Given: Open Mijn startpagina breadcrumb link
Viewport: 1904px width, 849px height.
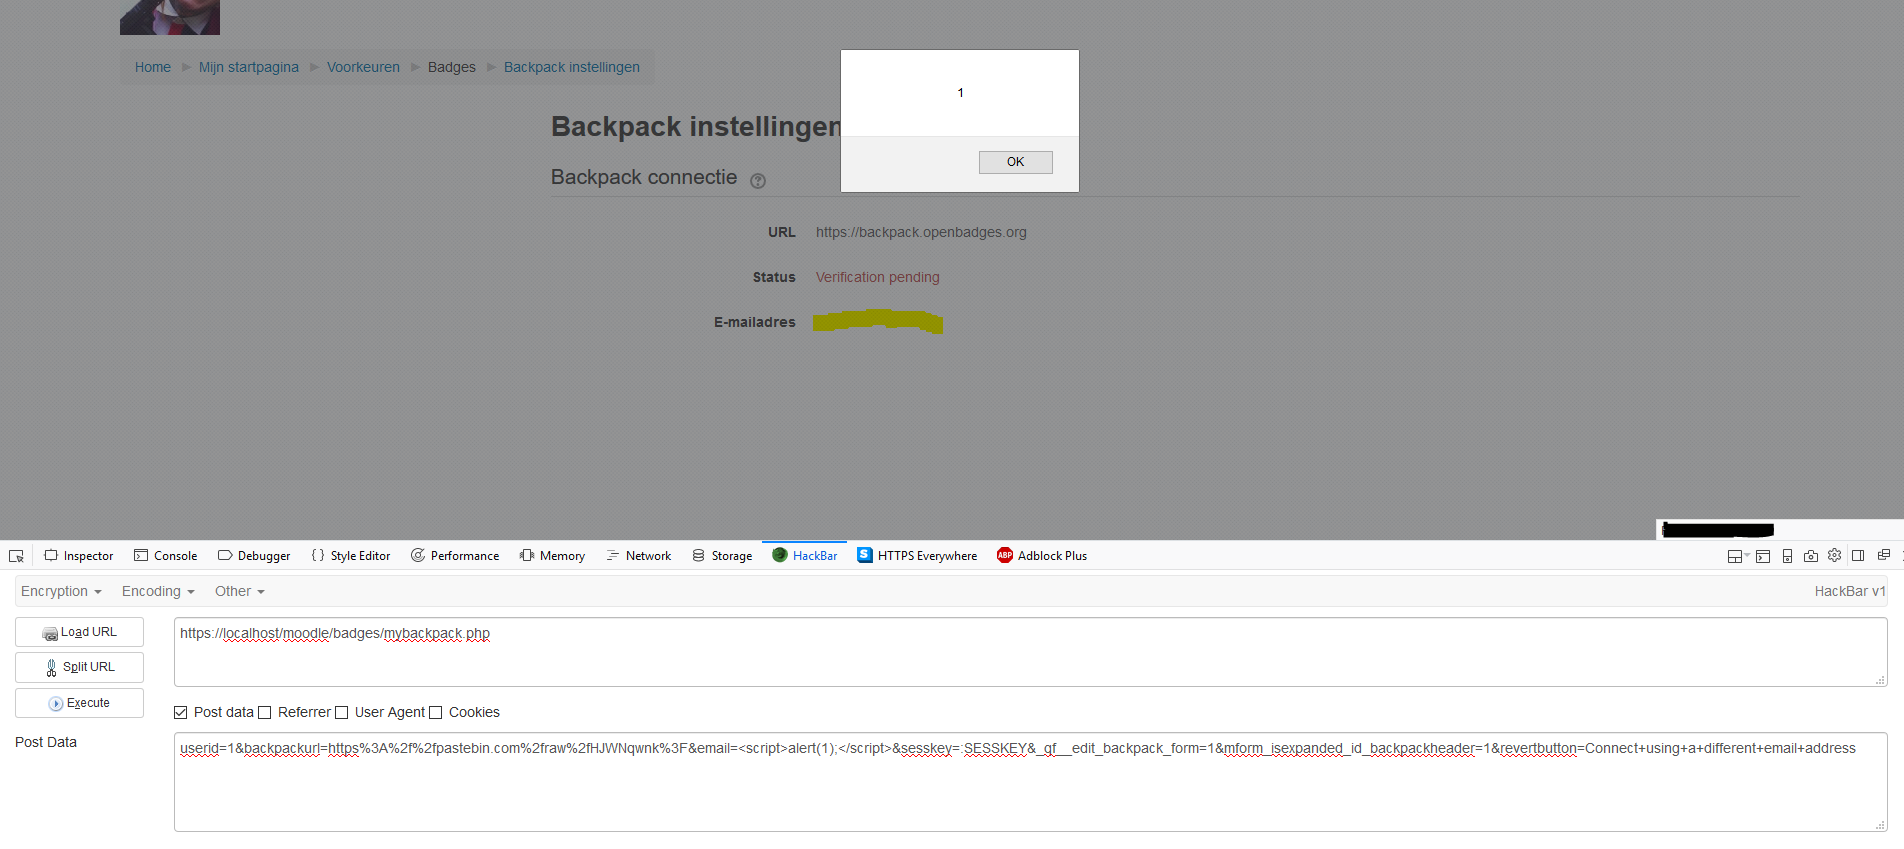Looking at the screenshot, I should tap(249, 67).
